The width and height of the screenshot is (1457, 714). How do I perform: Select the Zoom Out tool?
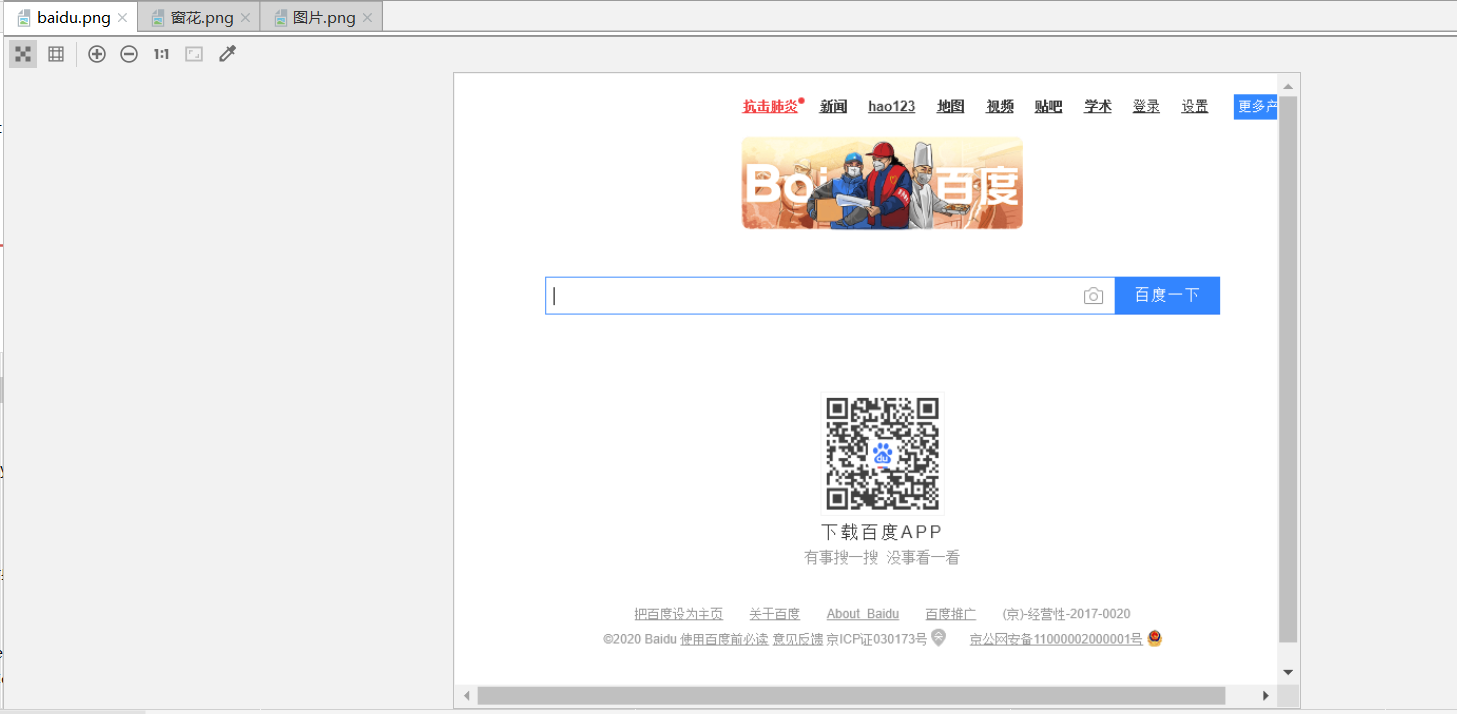[128, 53]
